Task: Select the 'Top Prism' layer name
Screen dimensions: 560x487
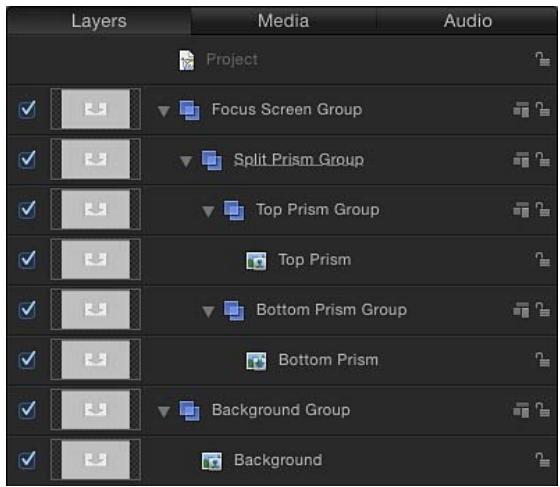Action: 315,260
